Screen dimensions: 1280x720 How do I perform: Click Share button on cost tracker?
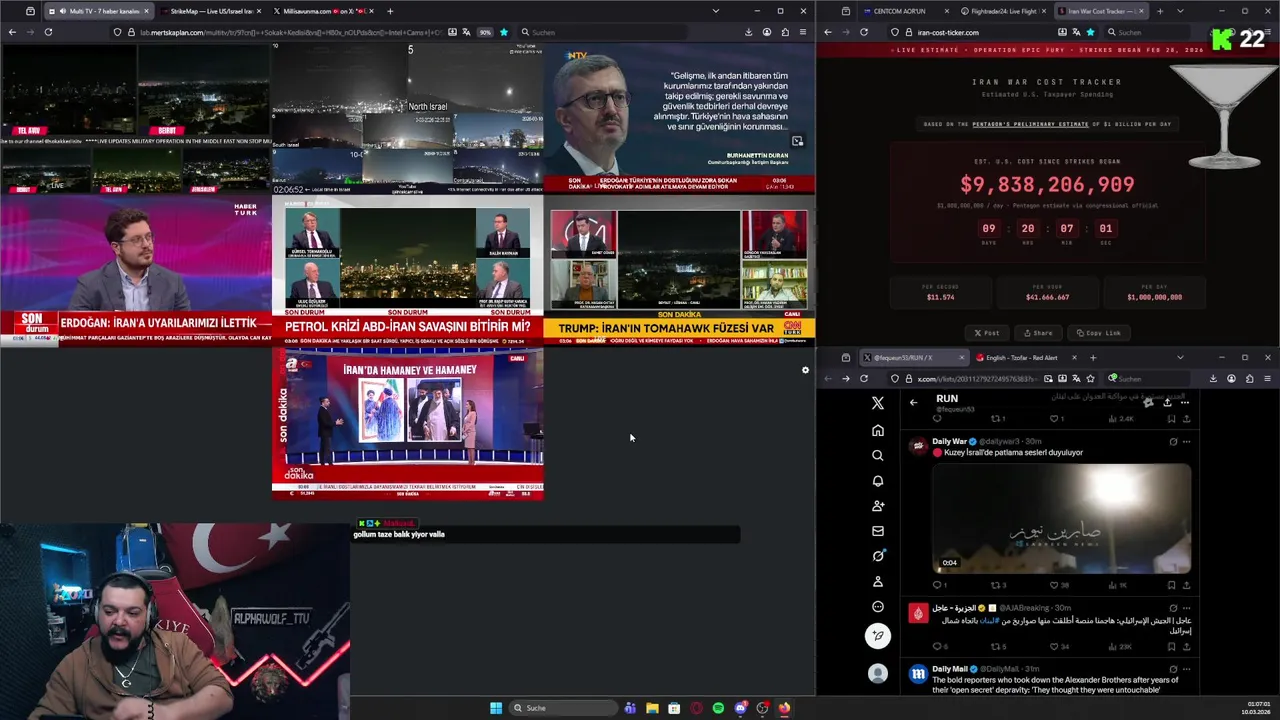pos(1037,333)
